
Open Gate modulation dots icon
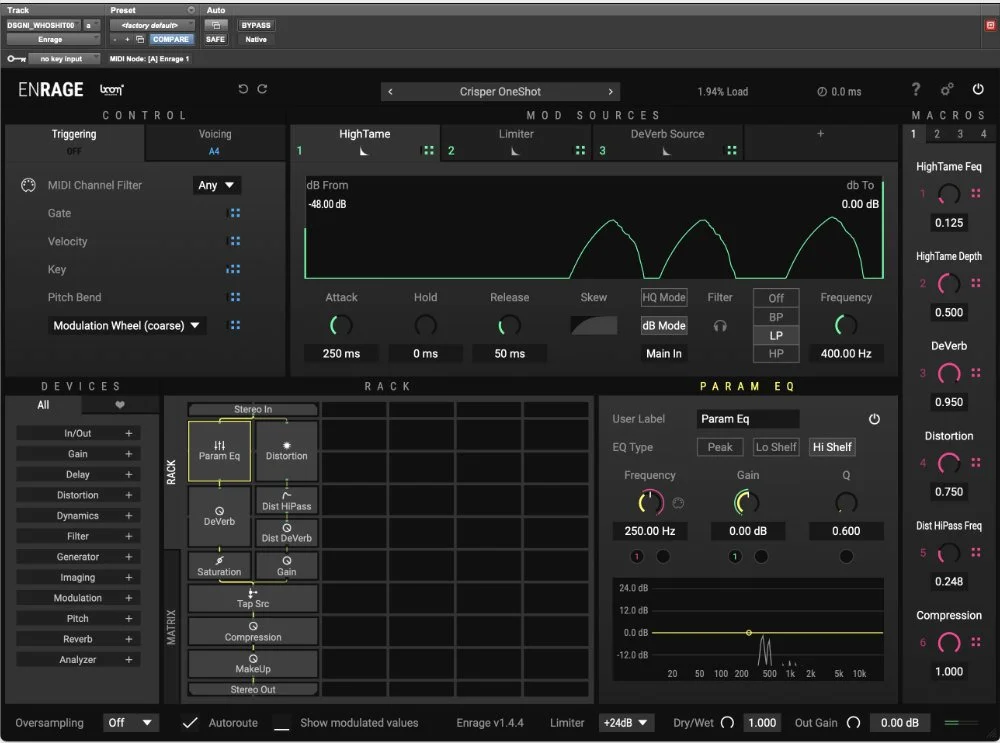[235, 213]
